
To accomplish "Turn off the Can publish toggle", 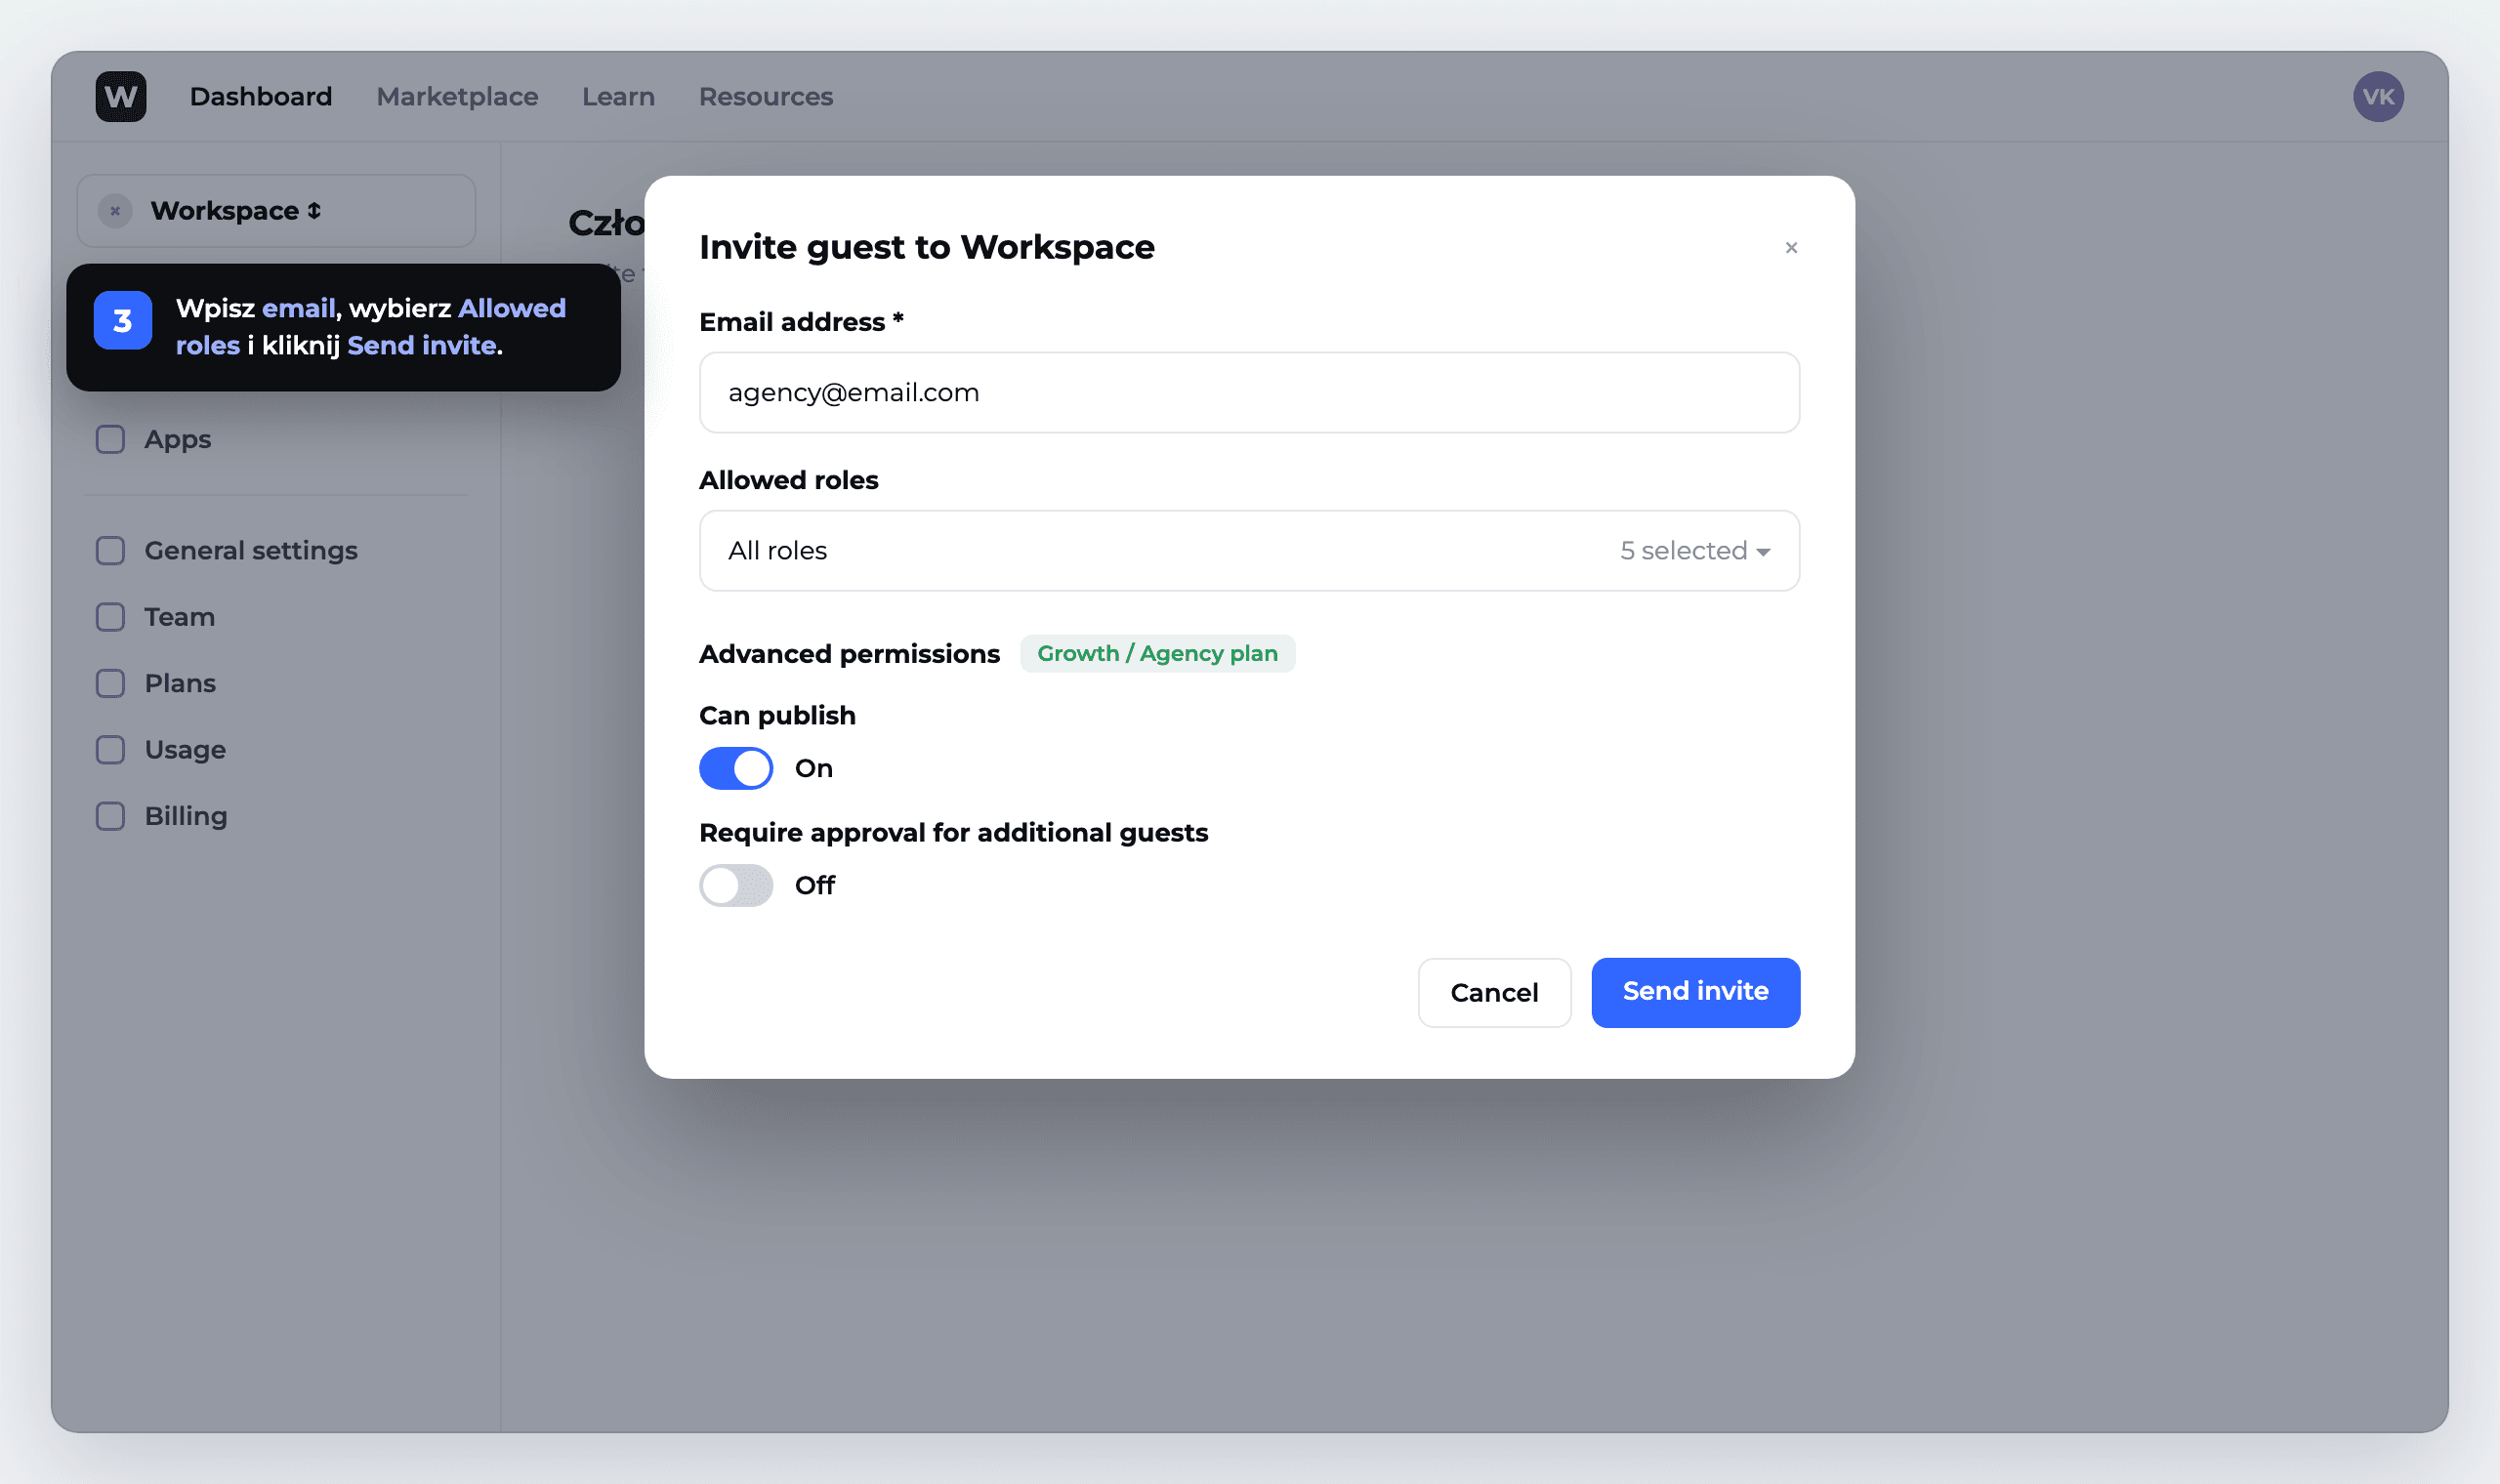I will tap(736, 768).
